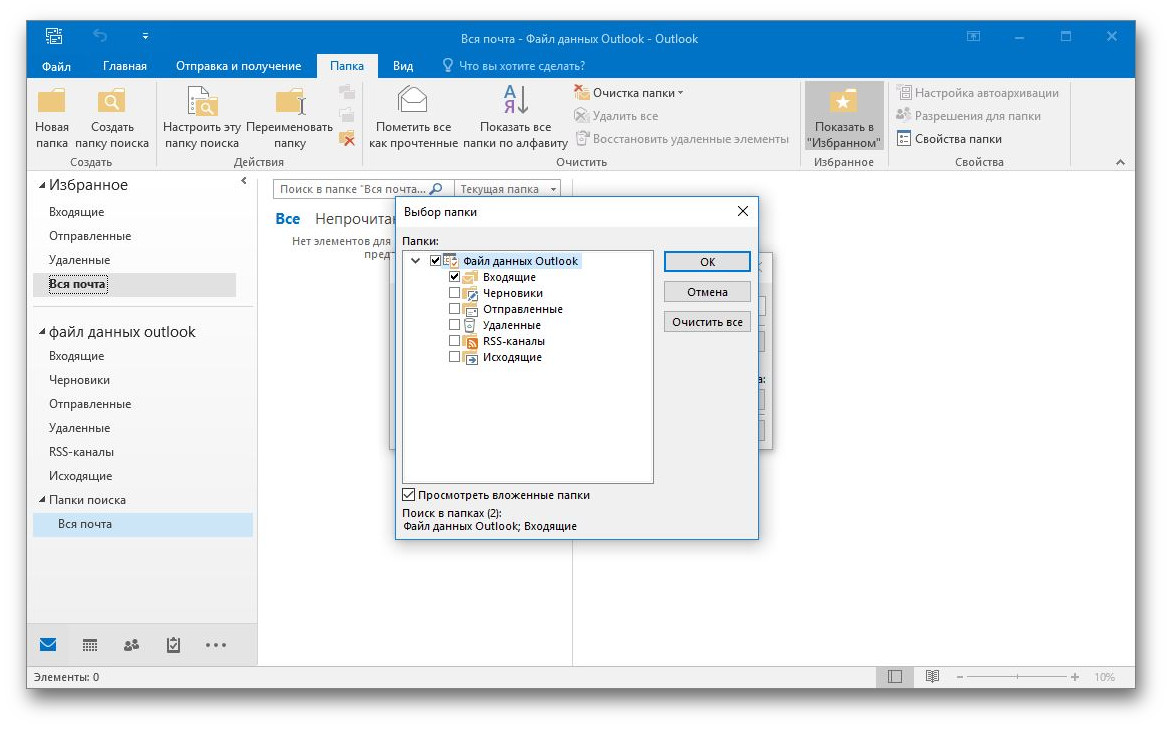Open Tasks view in bottom navigation bar
Viewport: 1170px width, 729px height.
pos(173,646)
